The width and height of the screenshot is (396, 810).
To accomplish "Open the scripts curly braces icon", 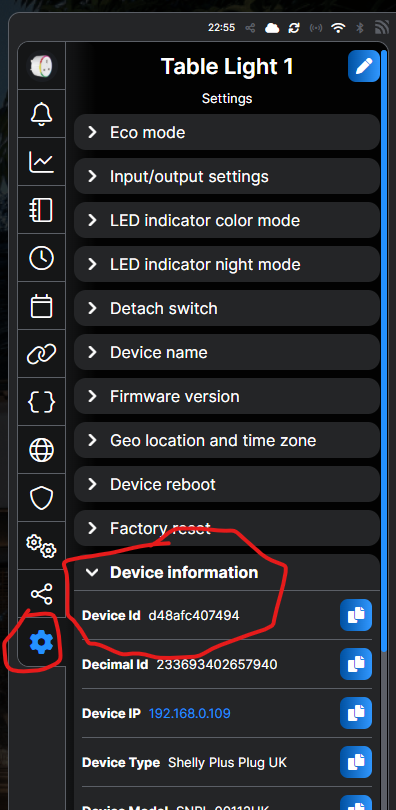I will click(x=41, y=402).
